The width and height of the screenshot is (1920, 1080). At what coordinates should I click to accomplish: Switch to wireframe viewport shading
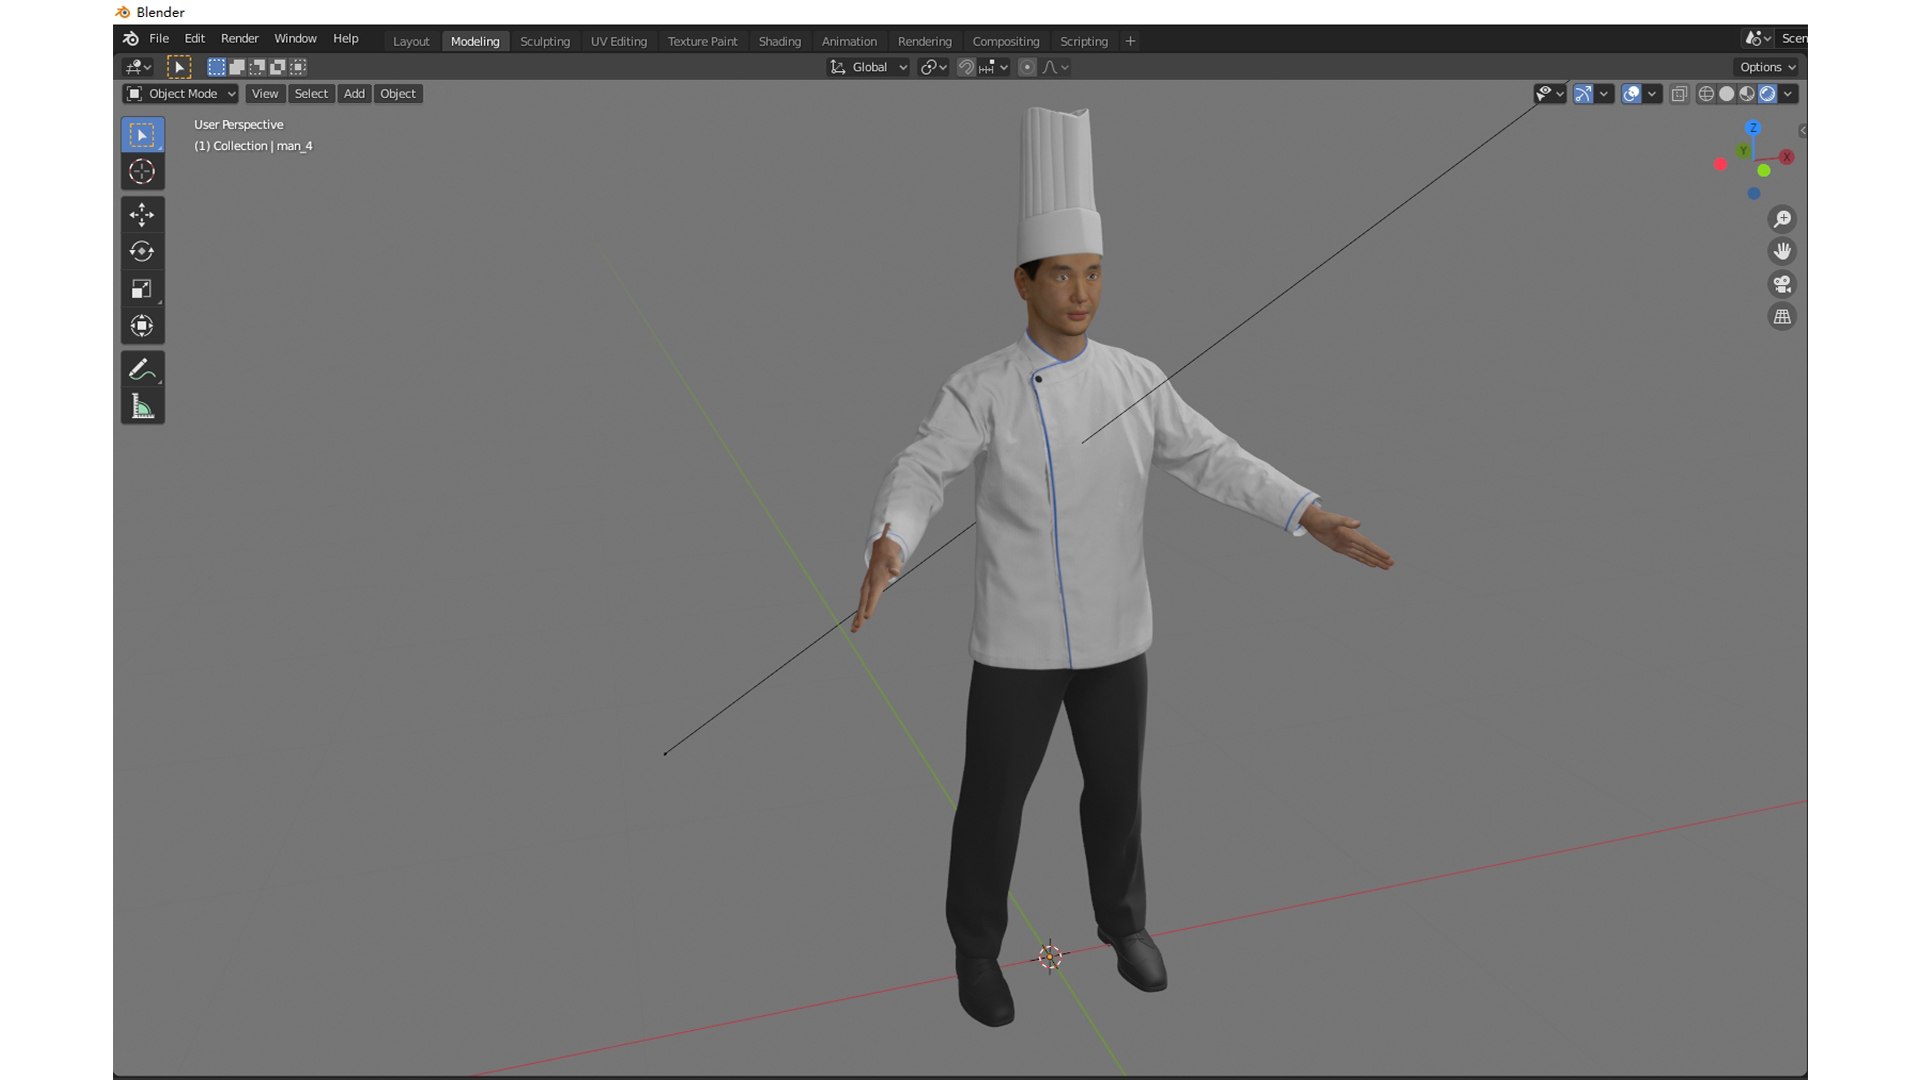coord(1706,94)
